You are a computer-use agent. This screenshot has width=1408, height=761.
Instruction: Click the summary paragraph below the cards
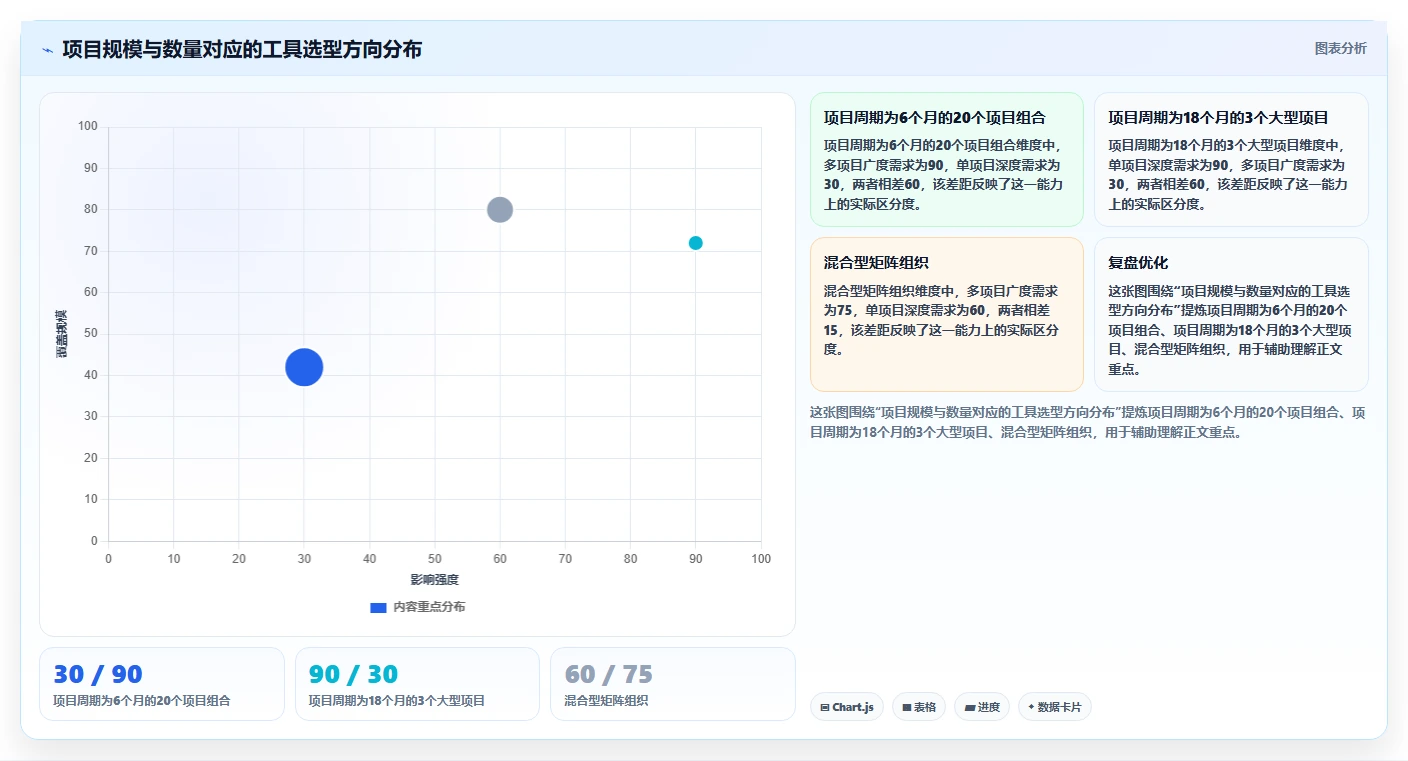point(1088,423)
